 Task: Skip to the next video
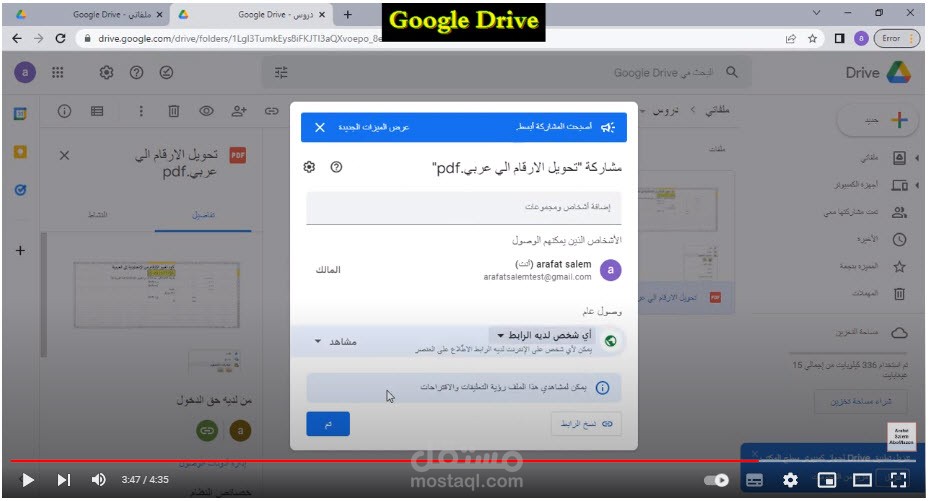tap(64, 480)
